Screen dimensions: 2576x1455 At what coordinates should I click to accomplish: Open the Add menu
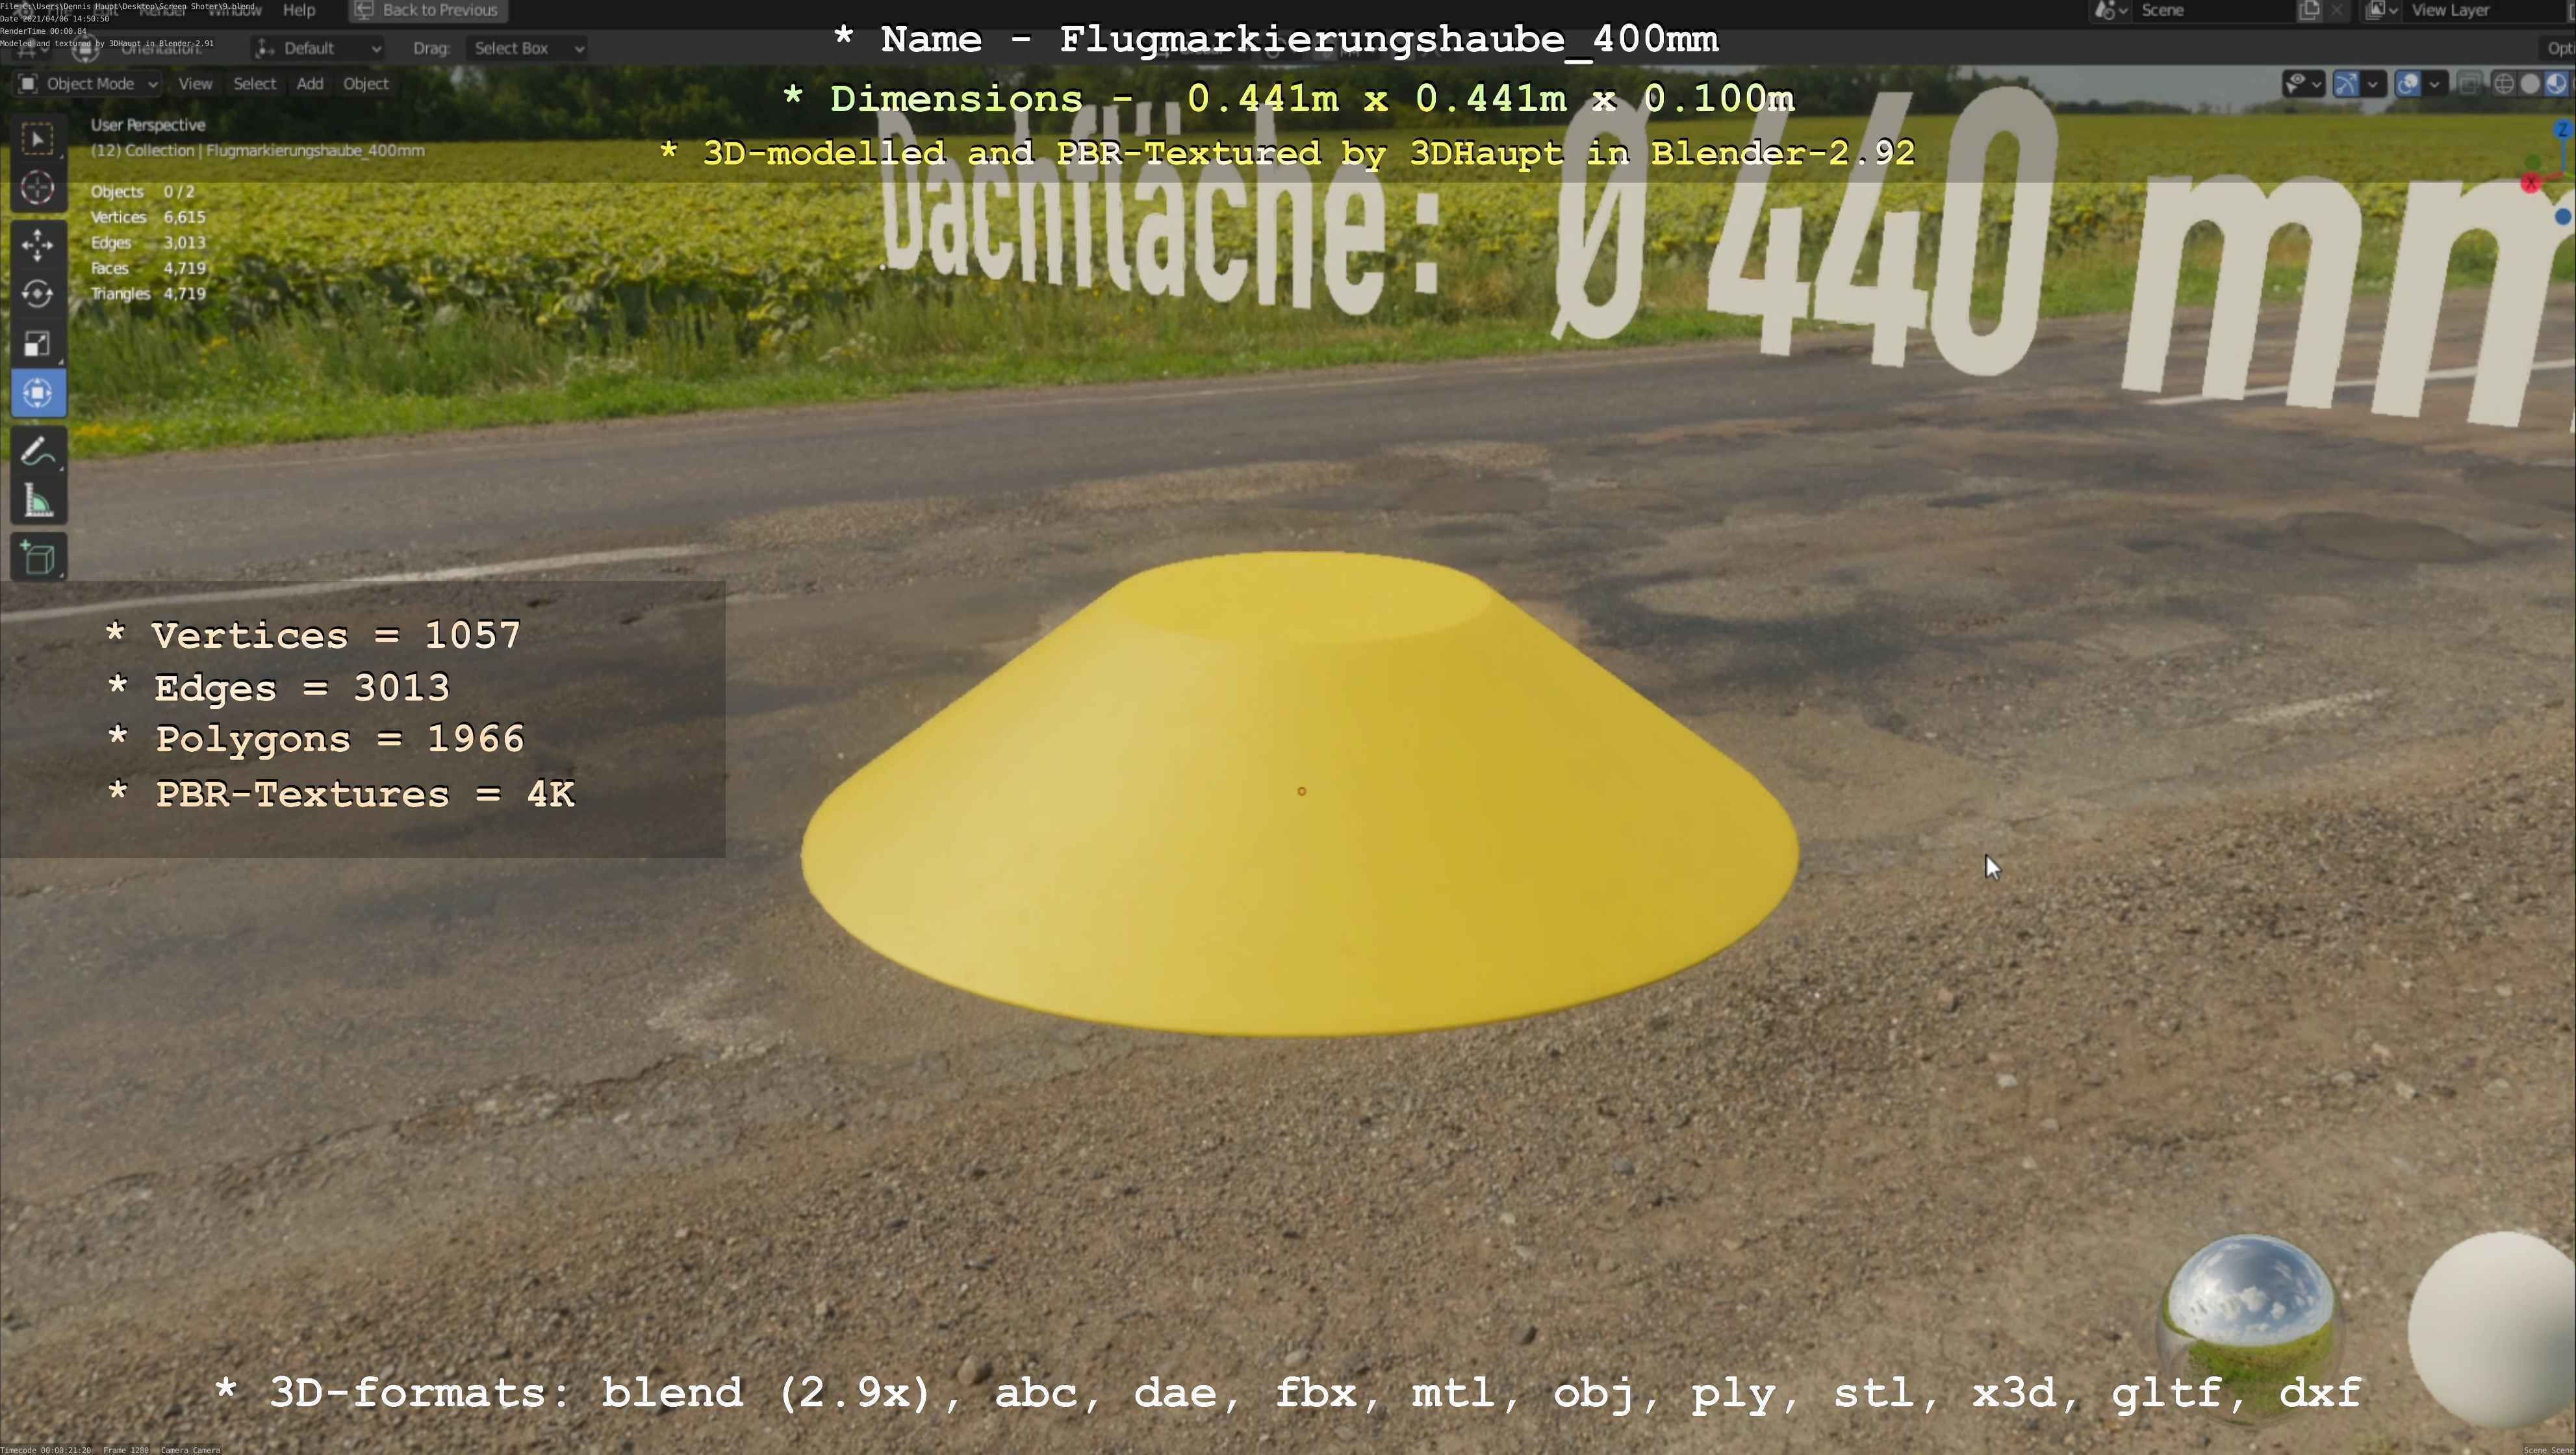(310, 84)
